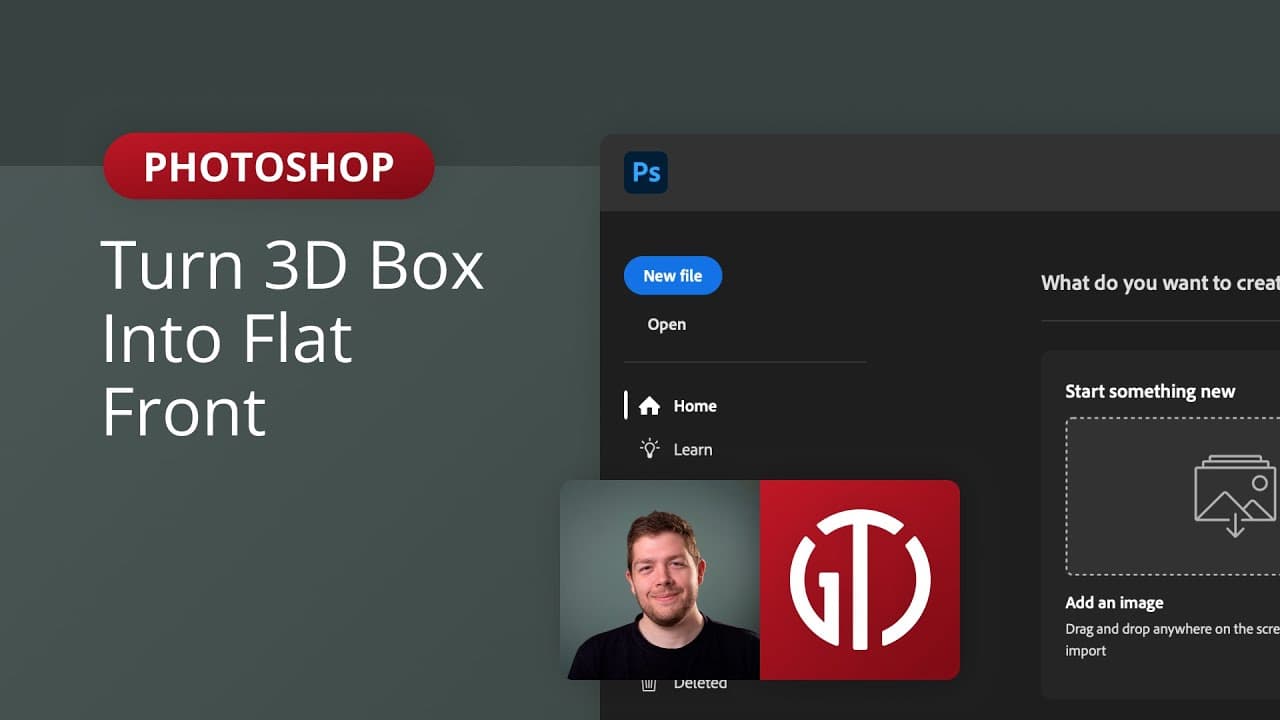Click the presenter webcam thumbnail
1280x720 pixels.
tap(660, 580)
